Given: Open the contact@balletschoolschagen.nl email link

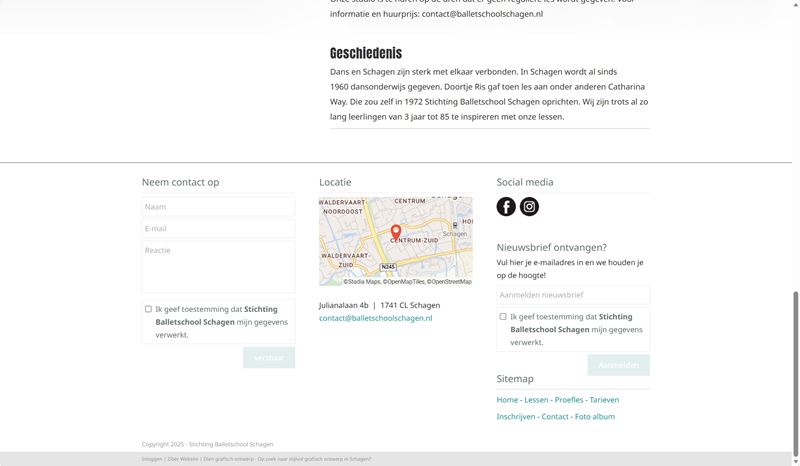Looking at the screenshot, I should 375,318.
